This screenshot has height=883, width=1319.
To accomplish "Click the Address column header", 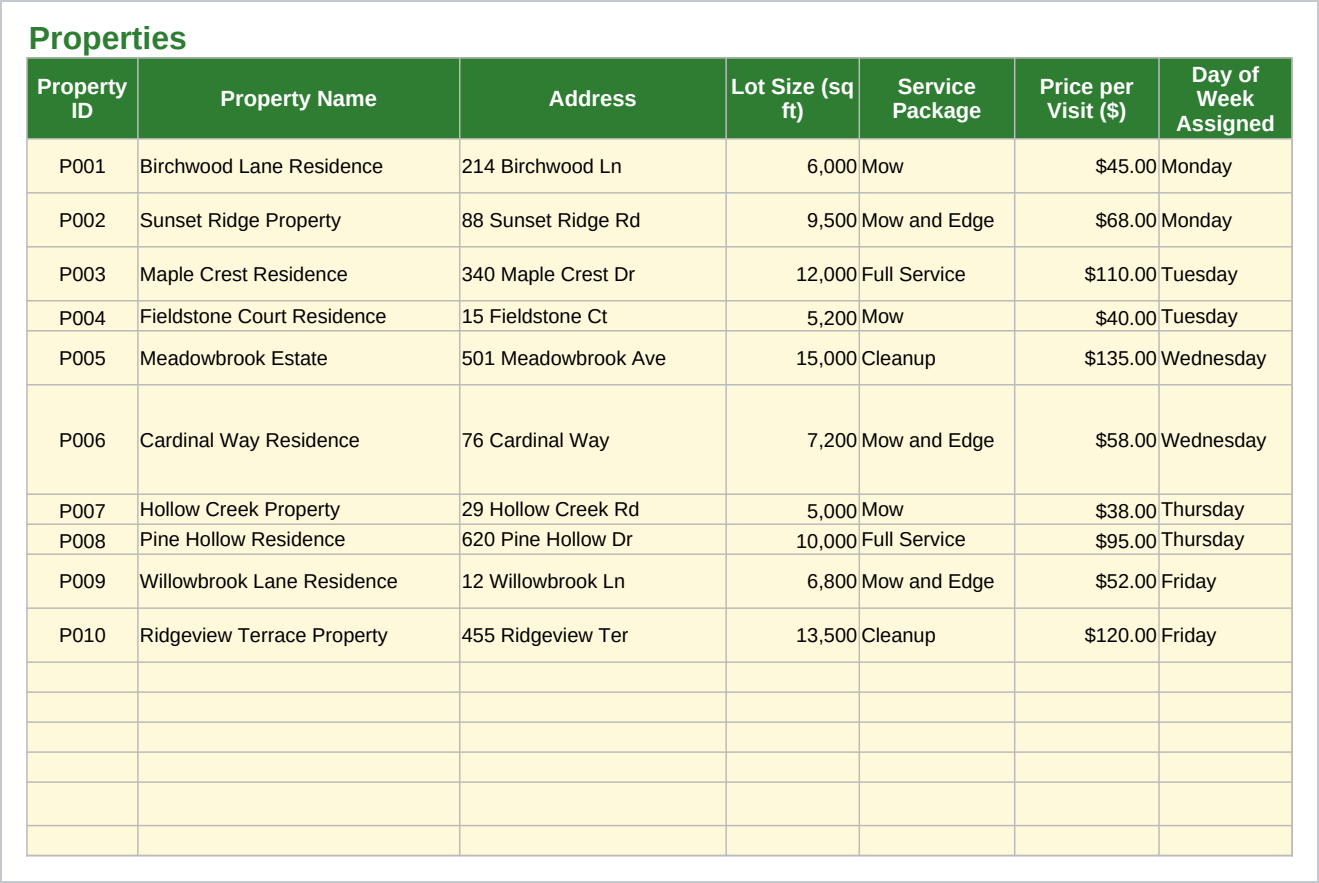I will click(x=593, y=99).
